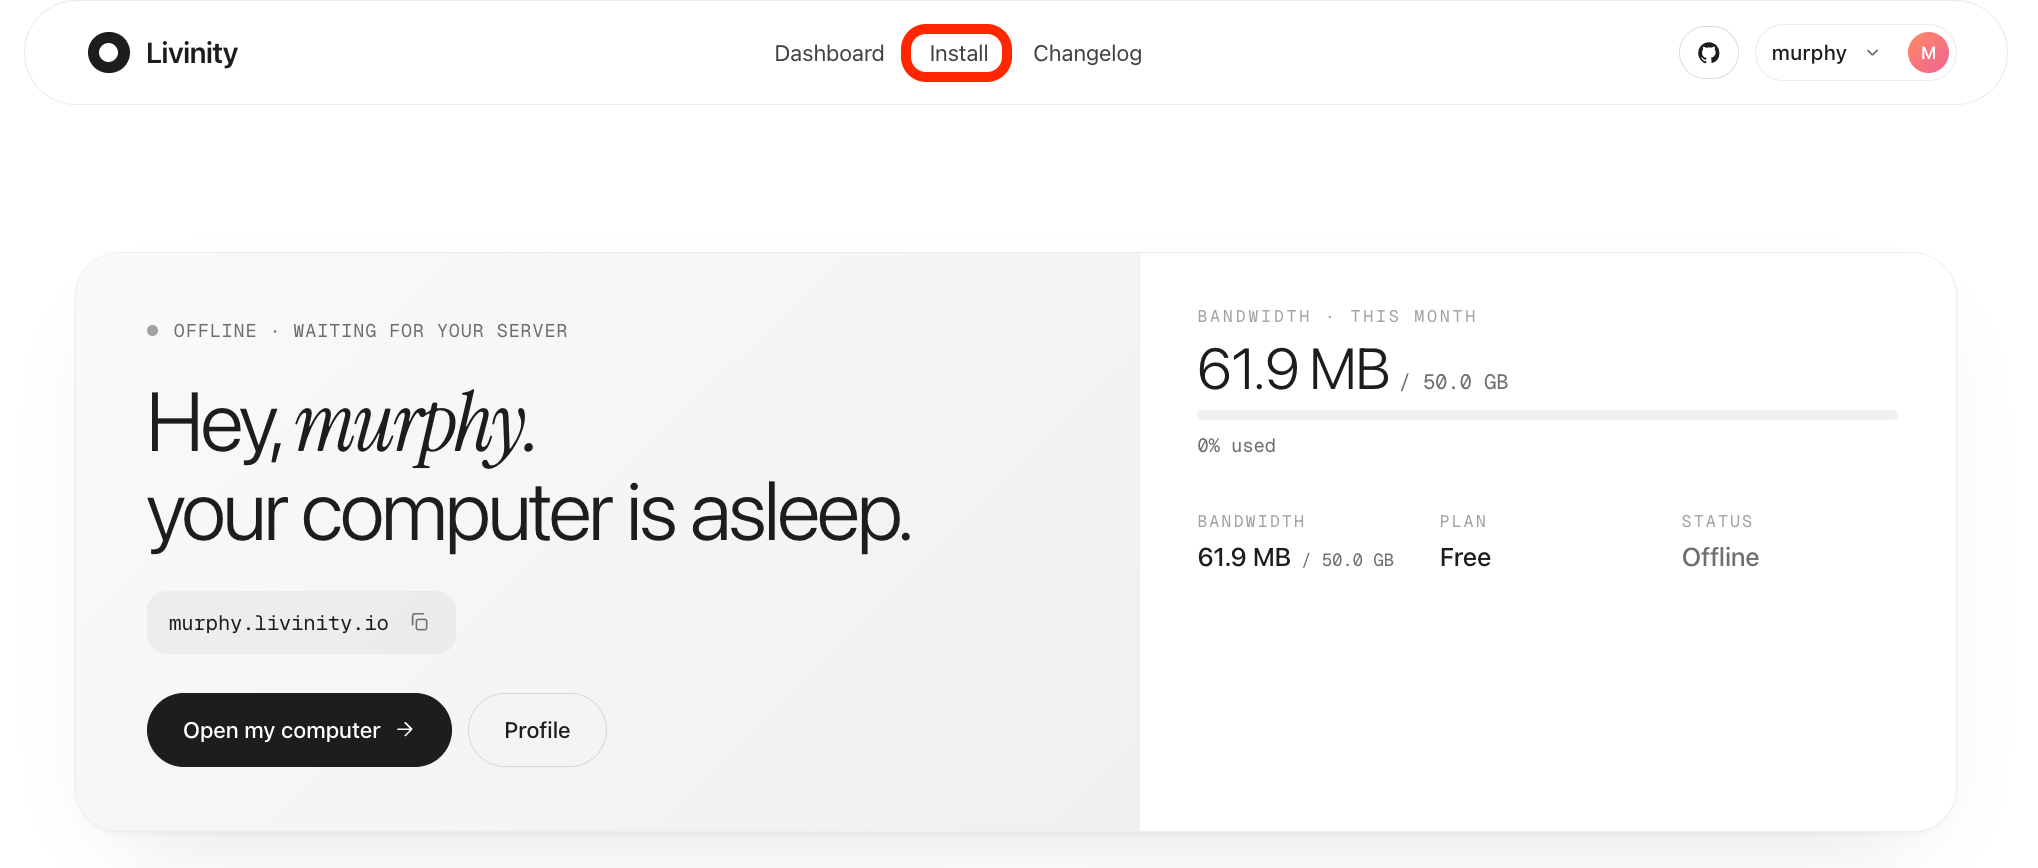Click the bandwidth usage progress bar

1547,415
